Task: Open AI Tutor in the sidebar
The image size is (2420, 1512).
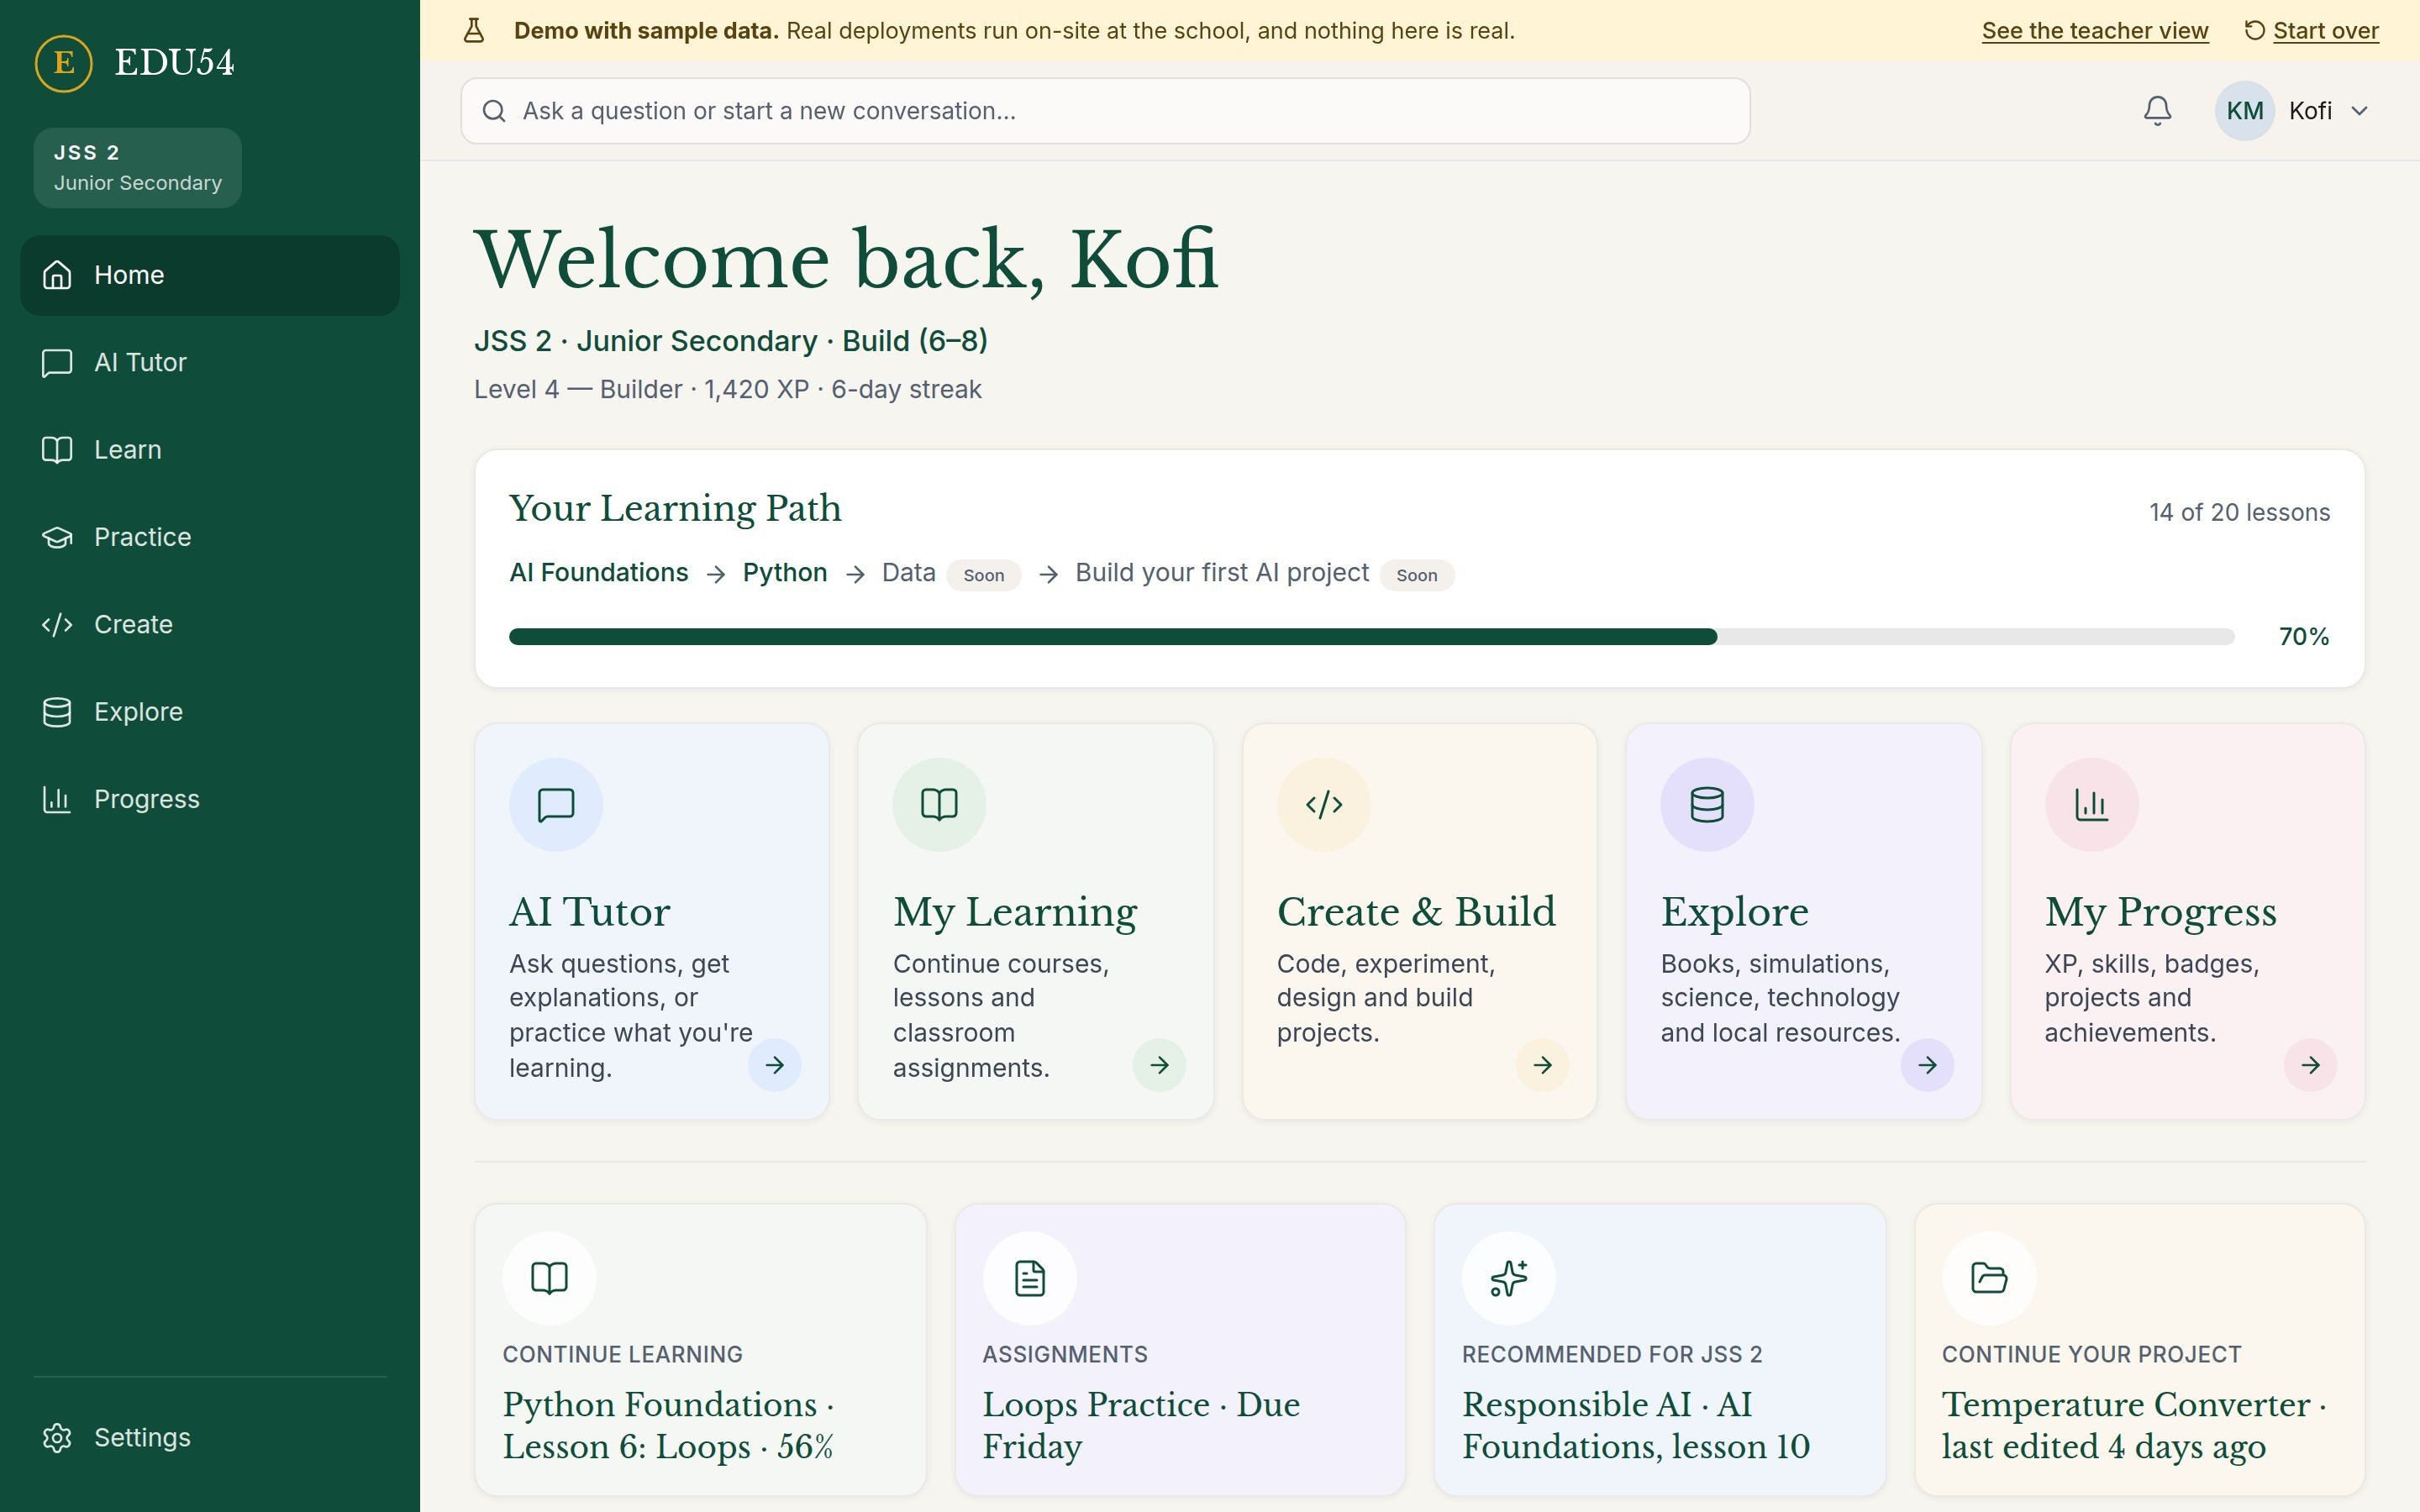Action: pos(210,363)
